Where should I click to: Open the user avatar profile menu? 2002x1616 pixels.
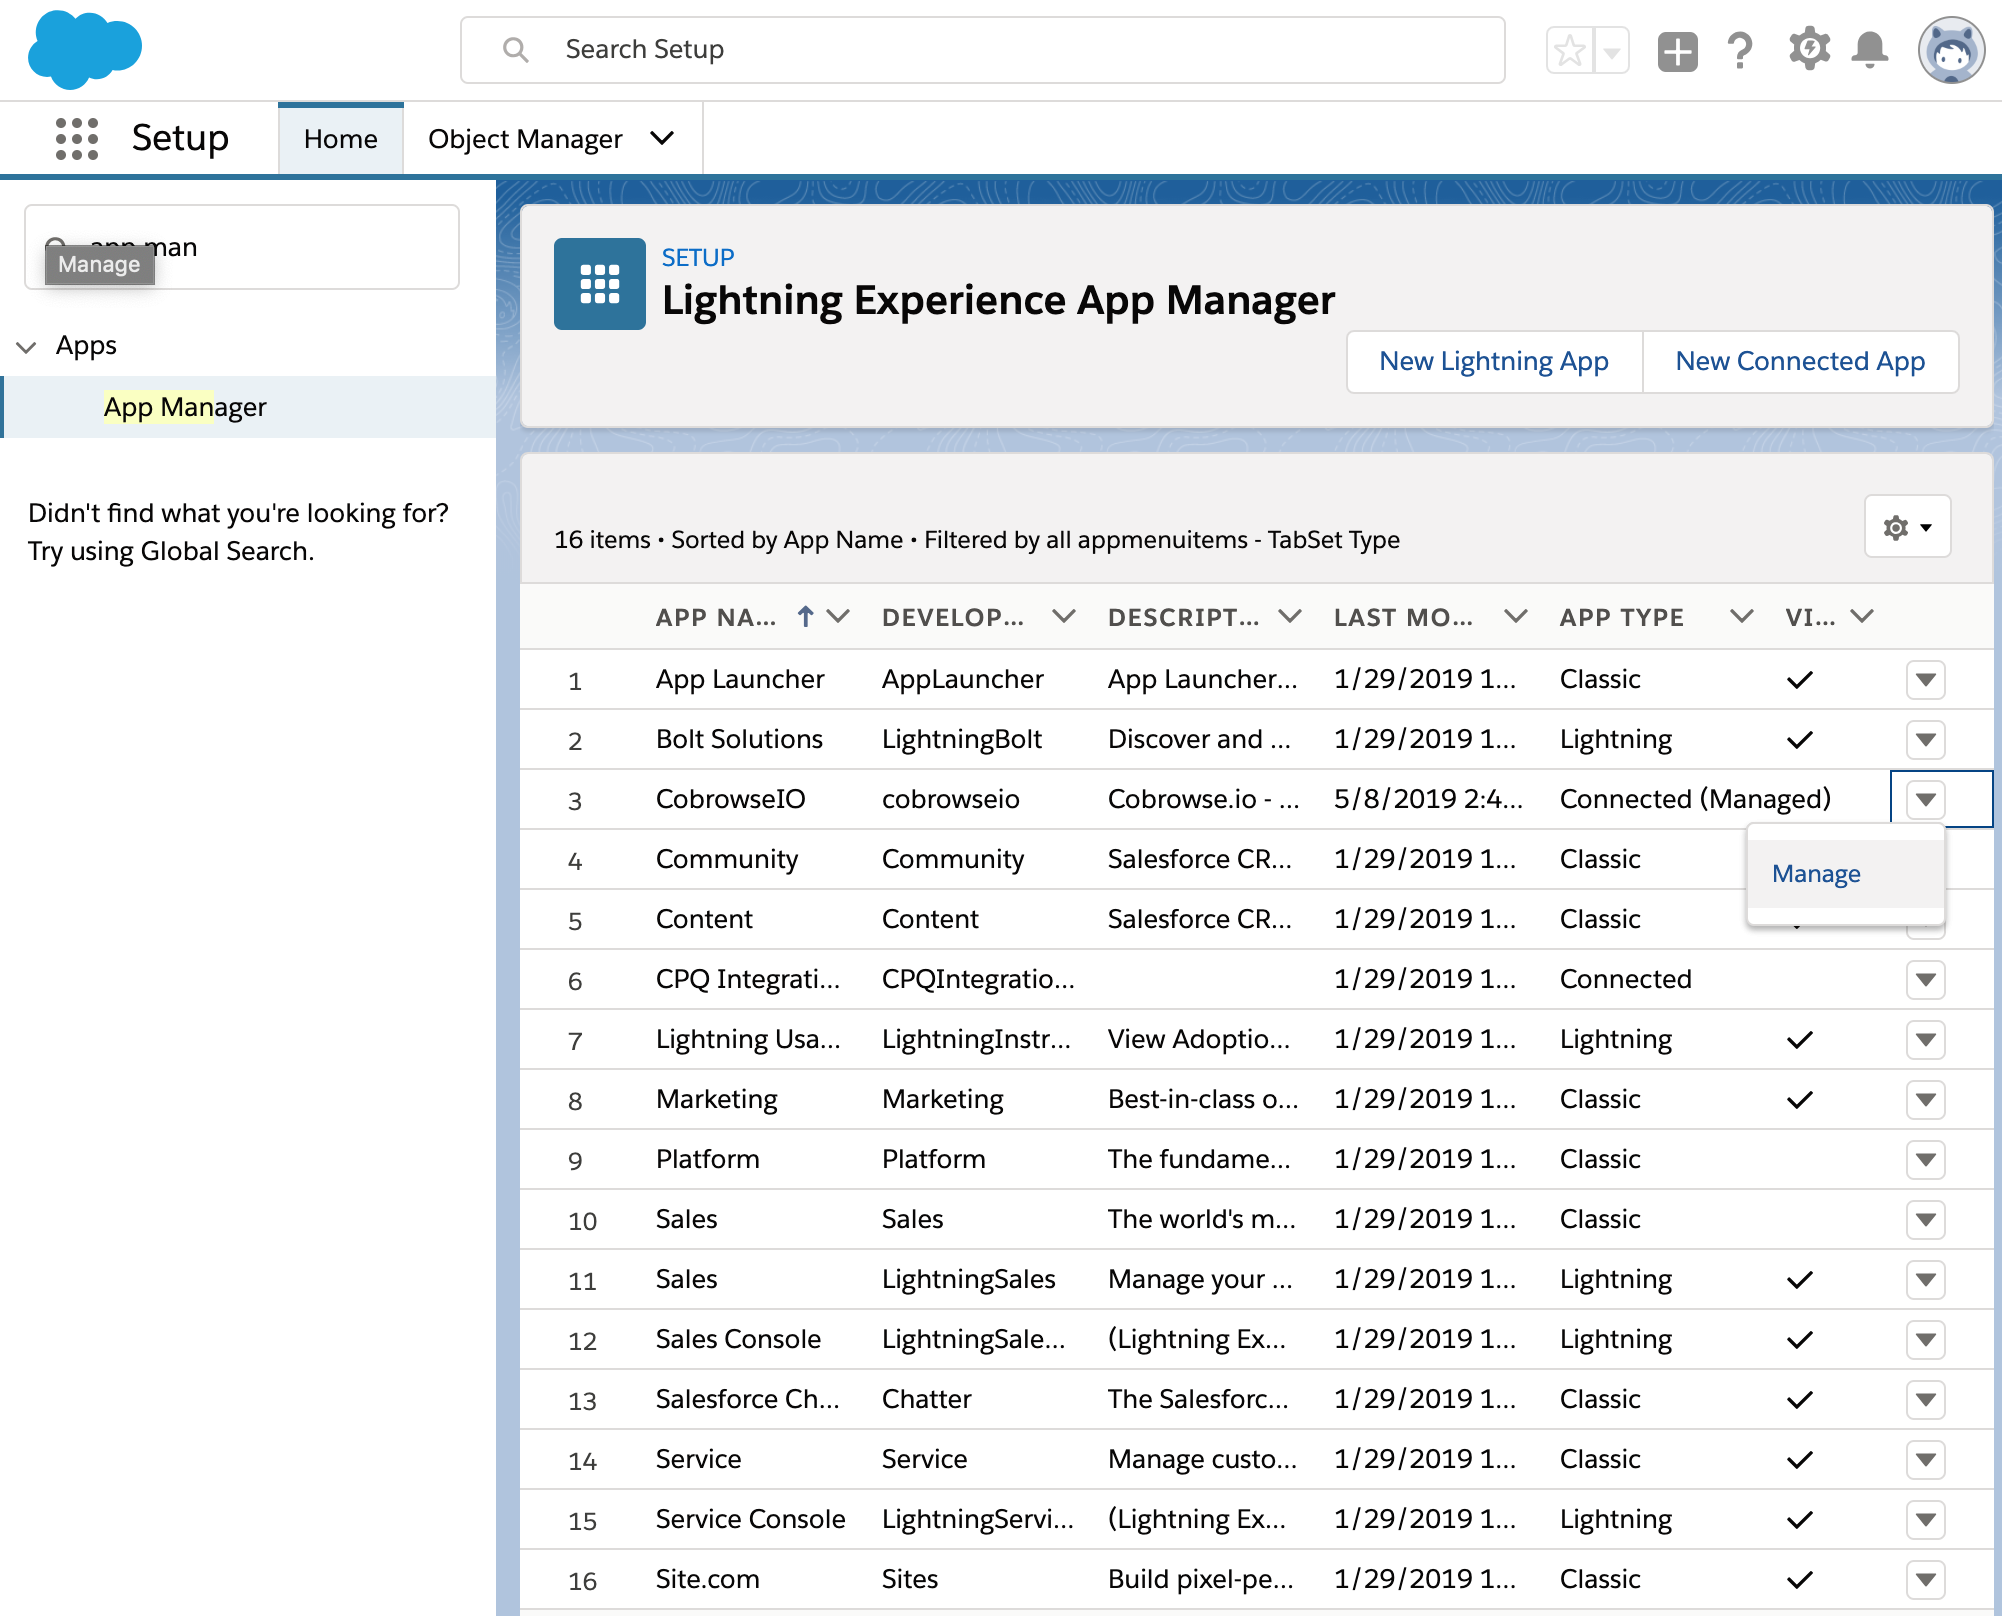pos(1951,50)
